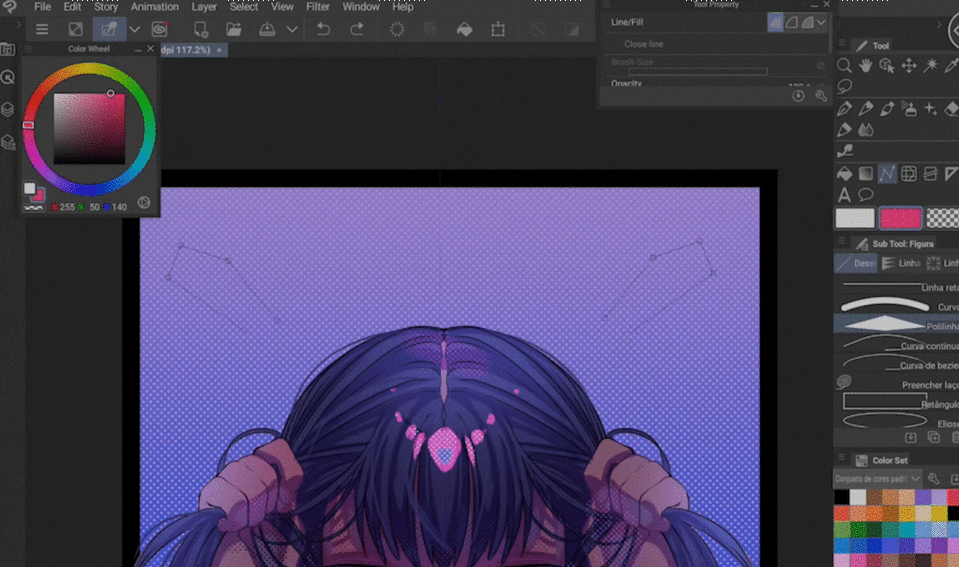Open the Layer menu
Image resolution: width=960 pixels, height=567 pixels.
pyautogui.click(x=204, y=7)
